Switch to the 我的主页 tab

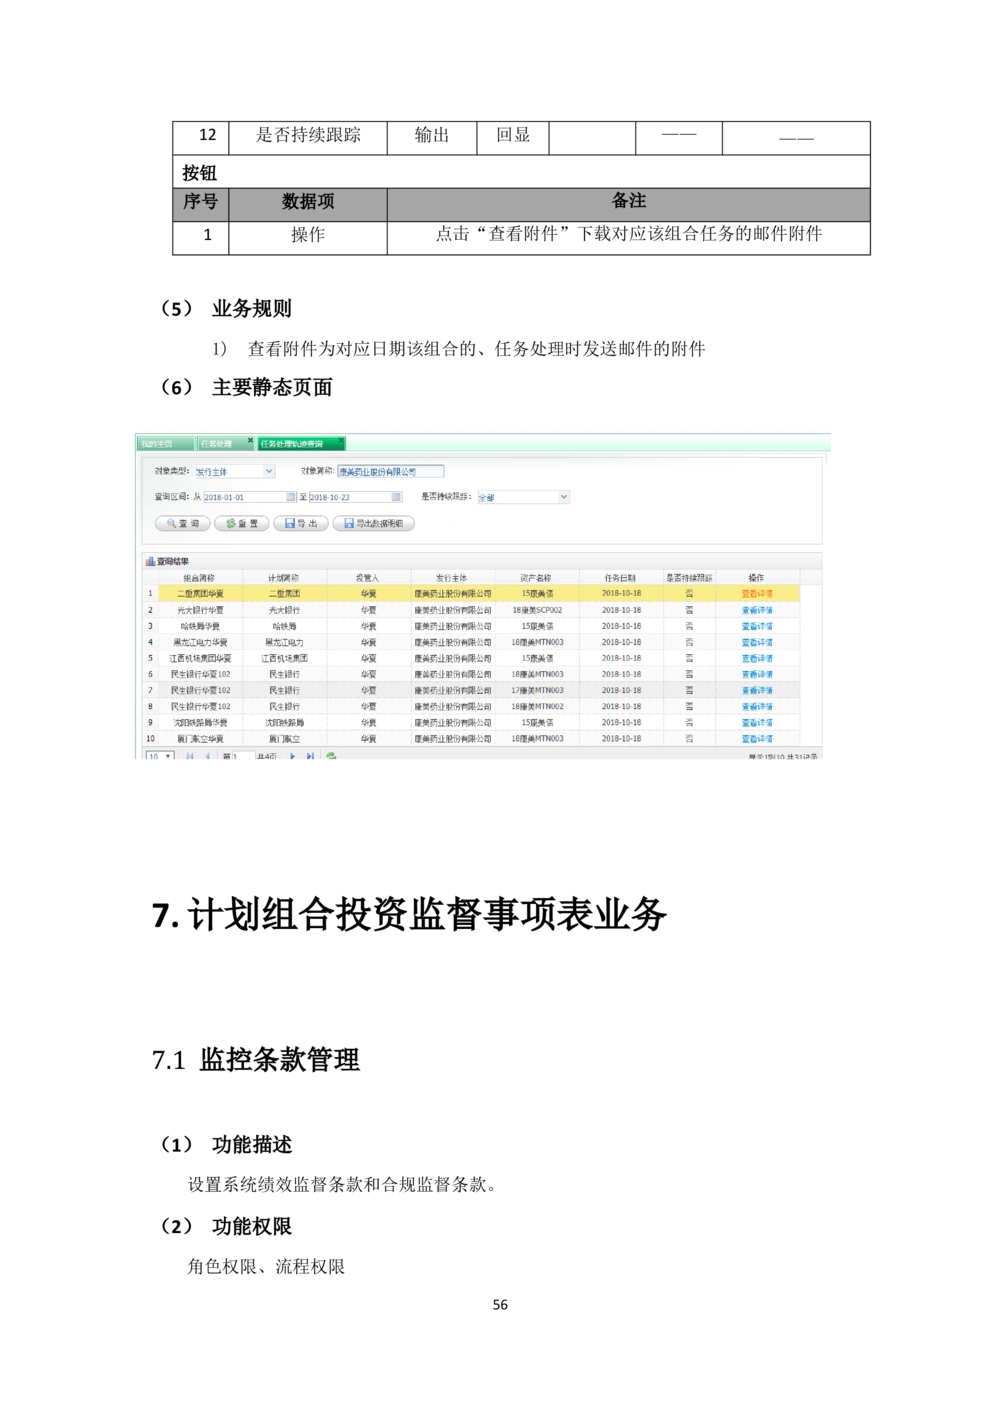(x=155, y=441)
